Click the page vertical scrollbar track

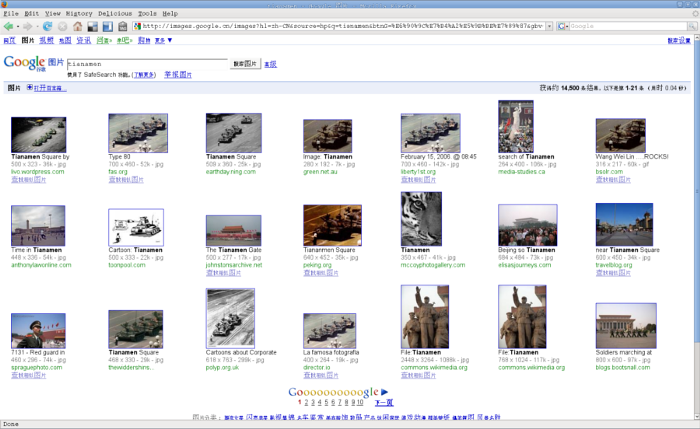tap(696, 379)
